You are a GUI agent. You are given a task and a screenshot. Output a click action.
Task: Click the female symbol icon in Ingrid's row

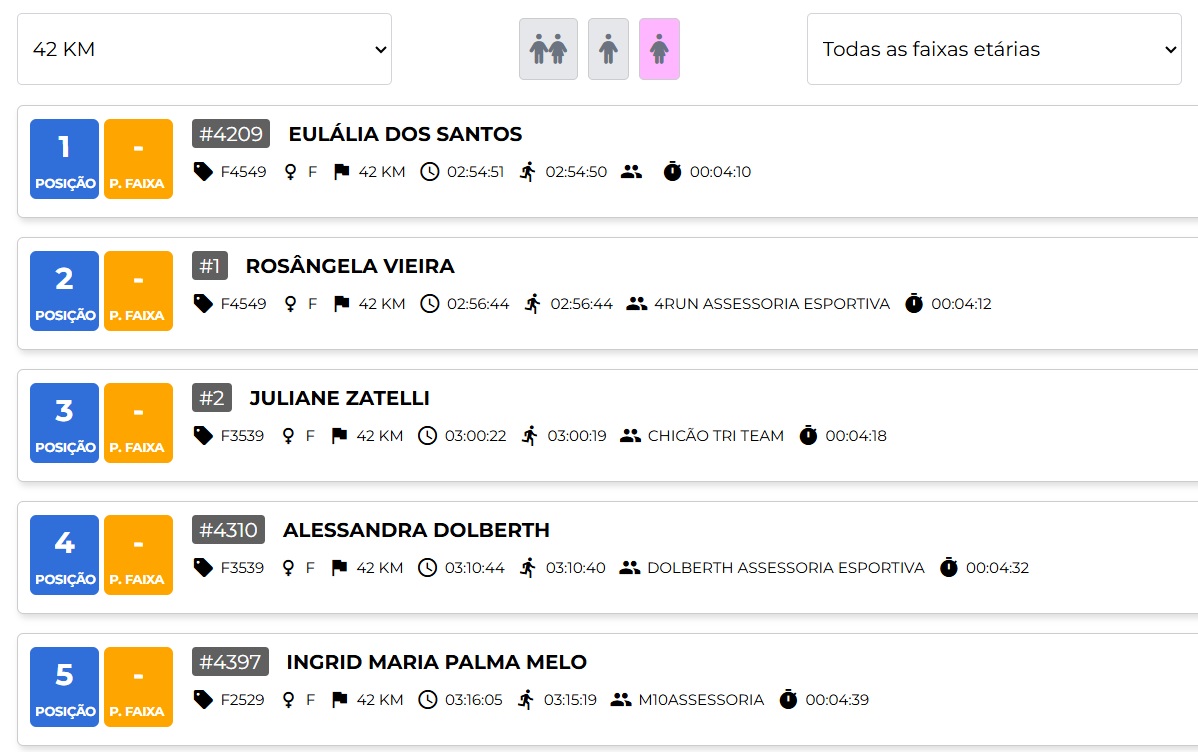click(288, 700)
